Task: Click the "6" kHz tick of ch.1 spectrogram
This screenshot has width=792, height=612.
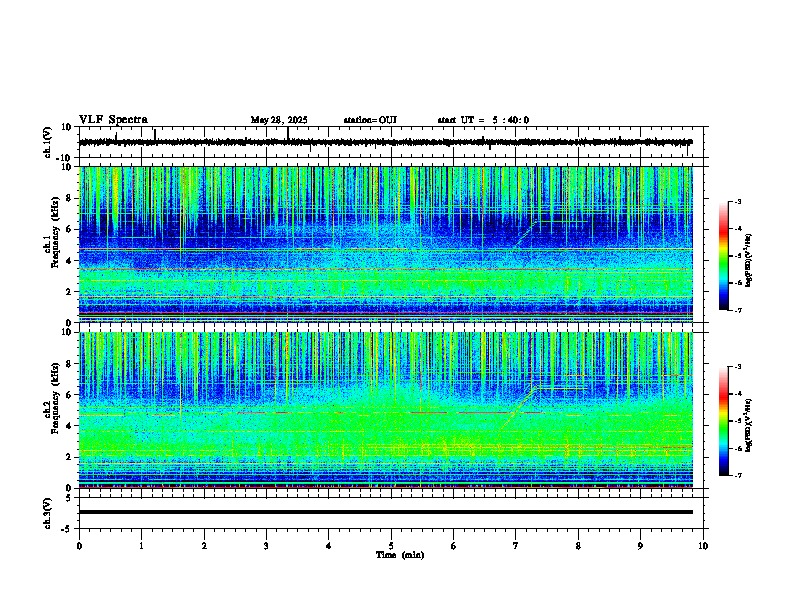Action: point(70,229)
